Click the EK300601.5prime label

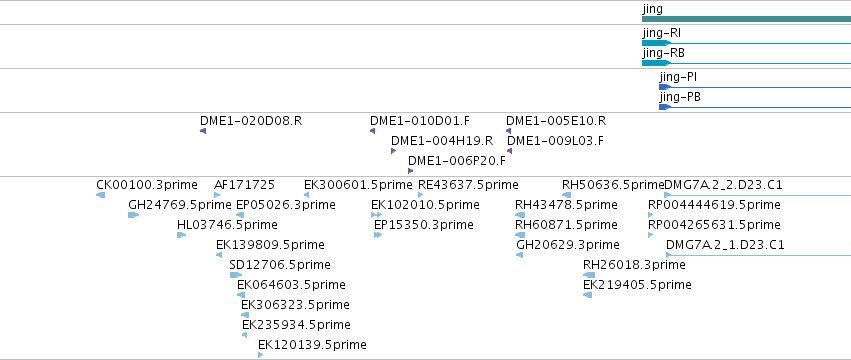click(358, 185)
